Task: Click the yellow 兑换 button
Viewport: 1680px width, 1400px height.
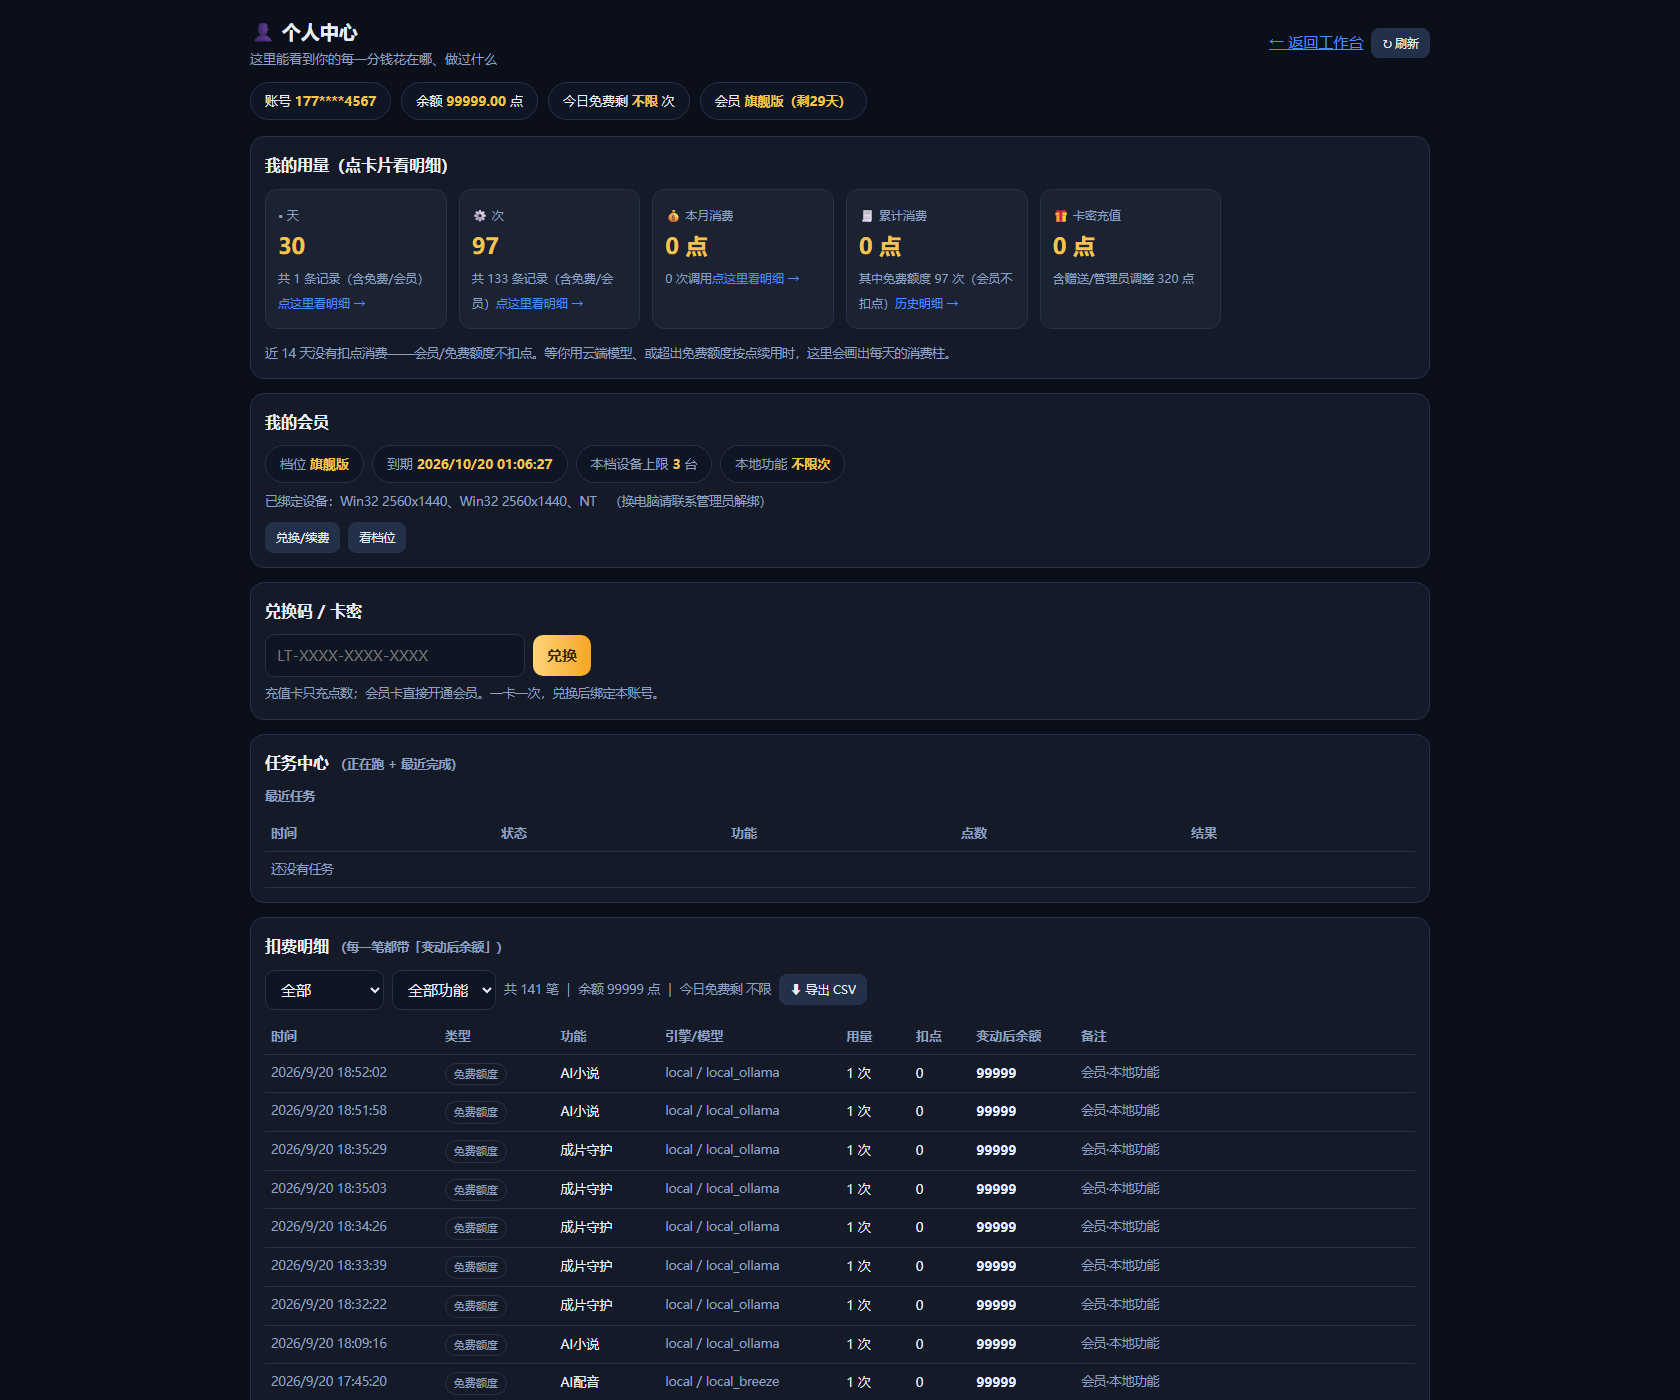Action: [562, 655]
